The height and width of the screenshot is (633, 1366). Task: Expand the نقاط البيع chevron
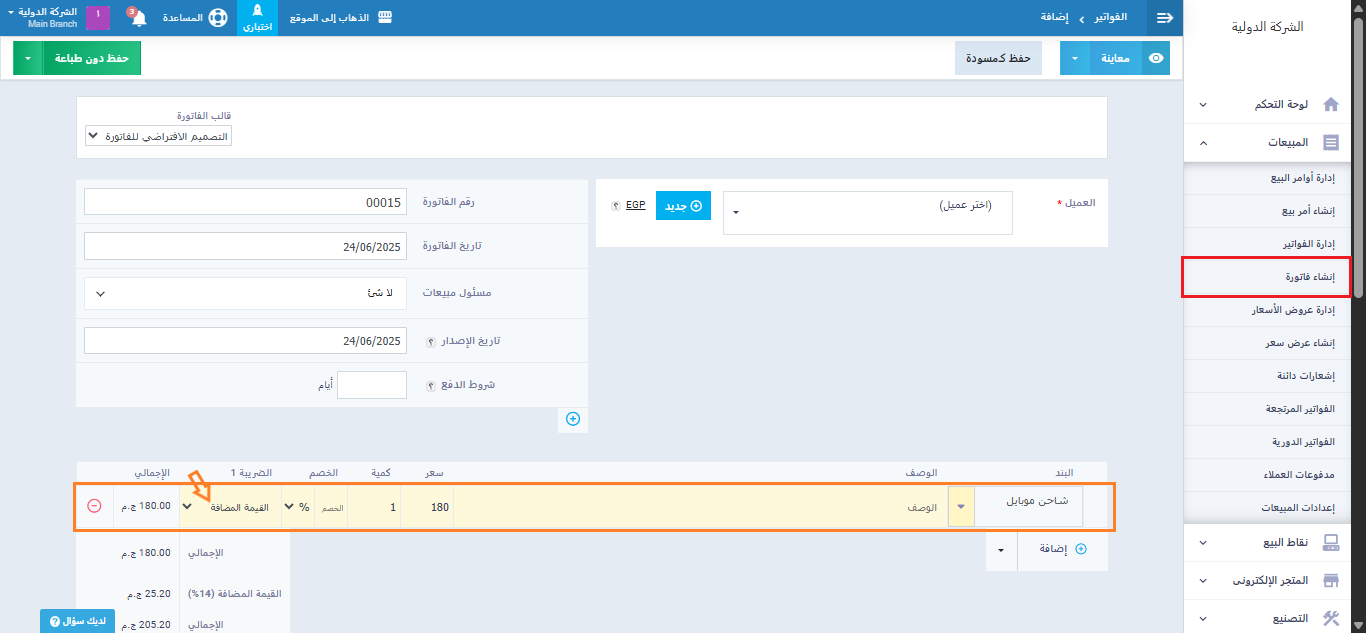[x=1203, y=543]
